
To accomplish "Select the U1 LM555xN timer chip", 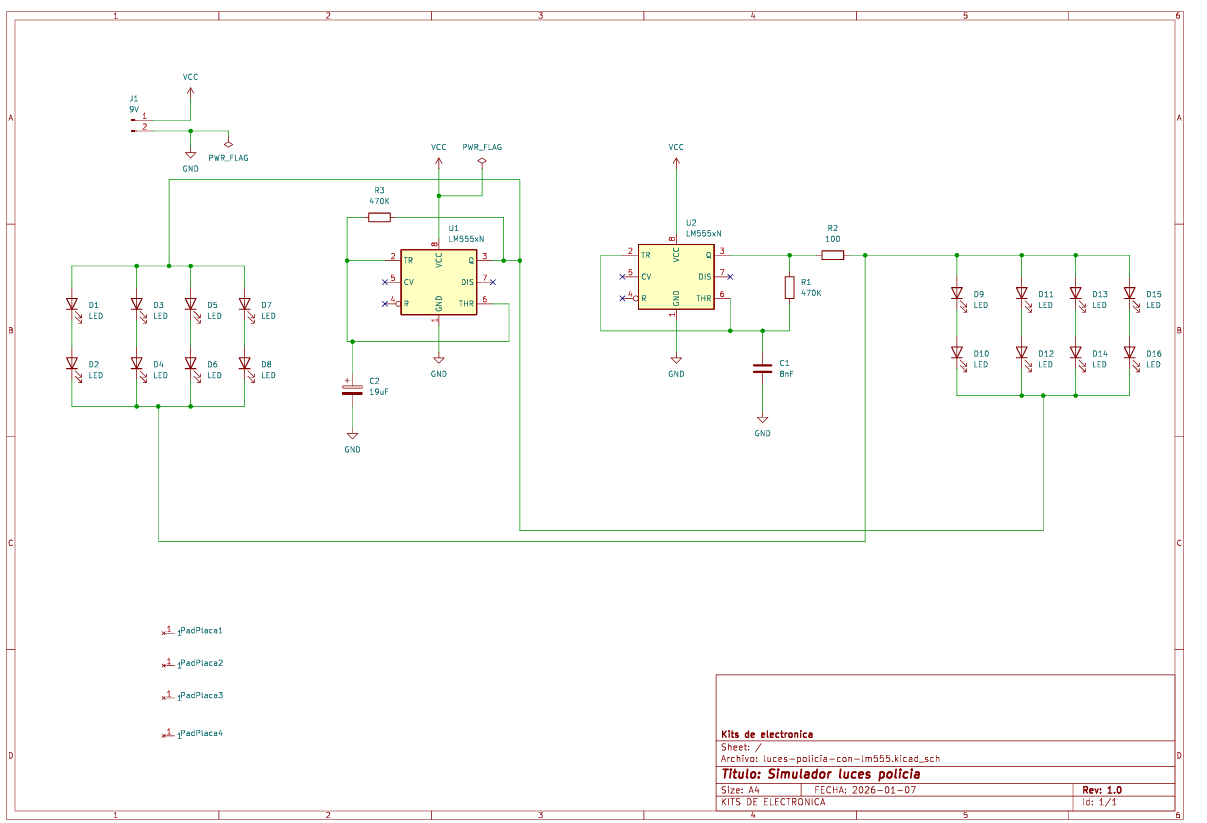I will 438,282.
